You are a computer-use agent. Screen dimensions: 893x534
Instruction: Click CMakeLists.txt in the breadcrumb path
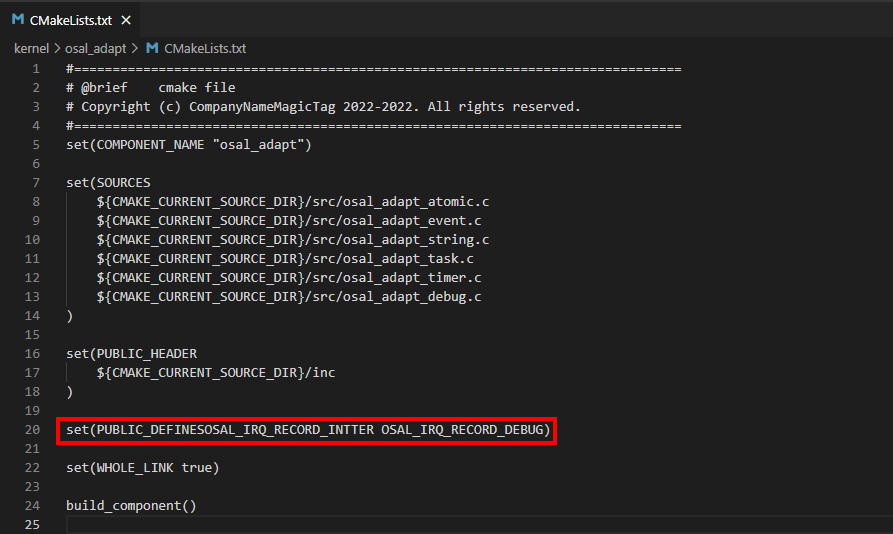205,48
